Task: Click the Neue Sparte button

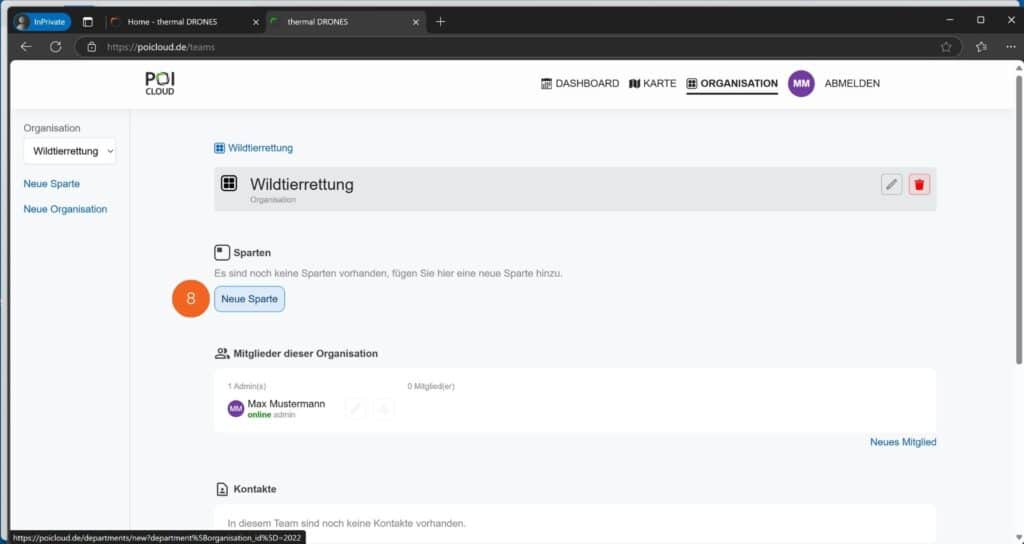Action: (249, 299)
